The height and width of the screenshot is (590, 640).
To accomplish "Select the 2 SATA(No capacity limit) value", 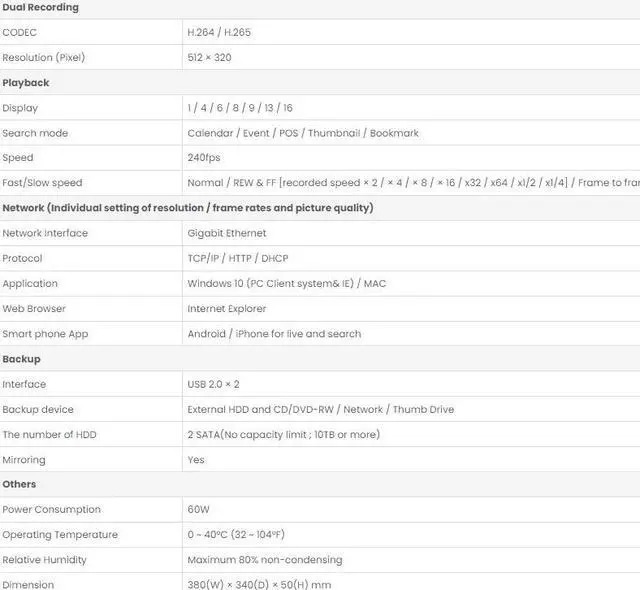I will (284, 435).
